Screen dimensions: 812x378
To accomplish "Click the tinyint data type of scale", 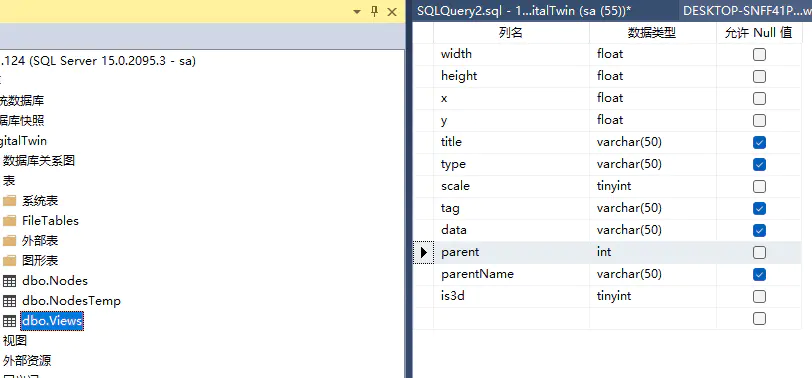I will pyautogui.click(x=652, y=186).
